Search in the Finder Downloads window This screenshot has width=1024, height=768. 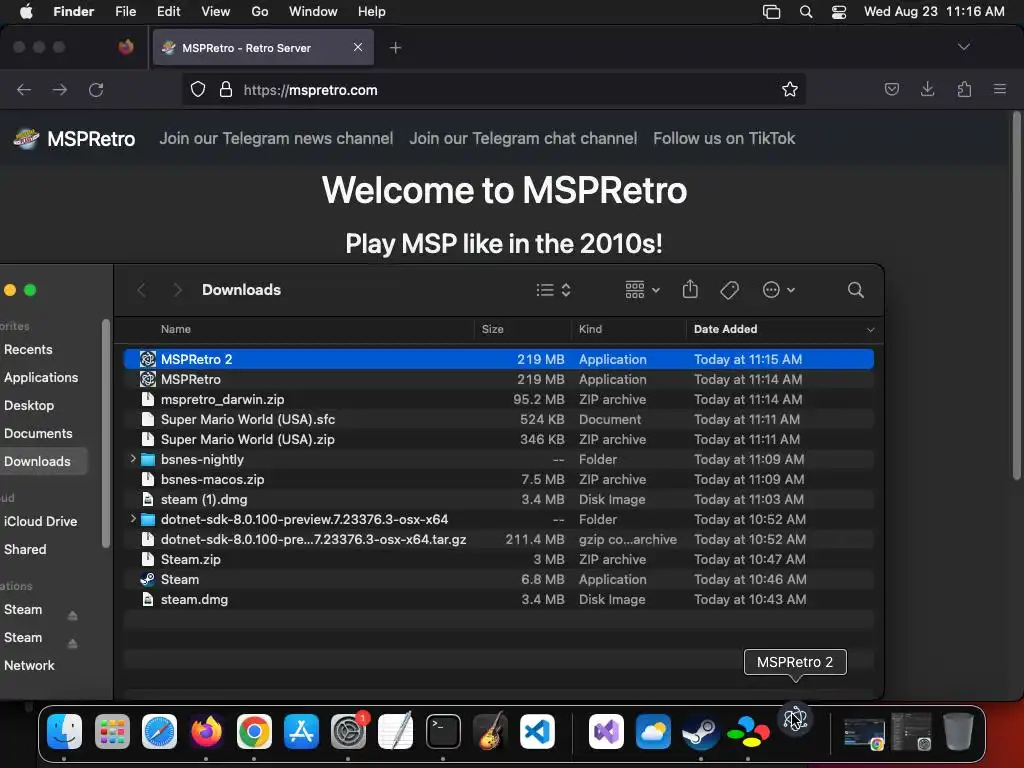pyautogui.click(x=856, y=290)
